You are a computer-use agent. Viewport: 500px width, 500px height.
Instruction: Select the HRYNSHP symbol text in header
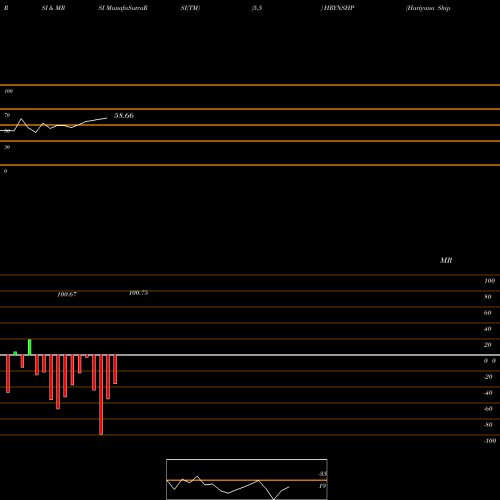pyautogui.click(x=337, y=8)
